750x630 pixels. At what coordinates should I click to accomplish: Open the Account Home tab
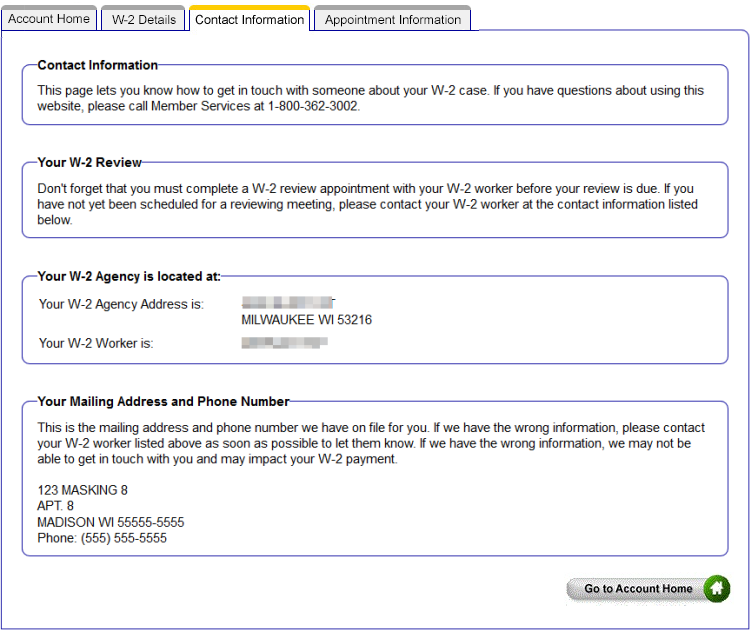click(x=49, y=19)
